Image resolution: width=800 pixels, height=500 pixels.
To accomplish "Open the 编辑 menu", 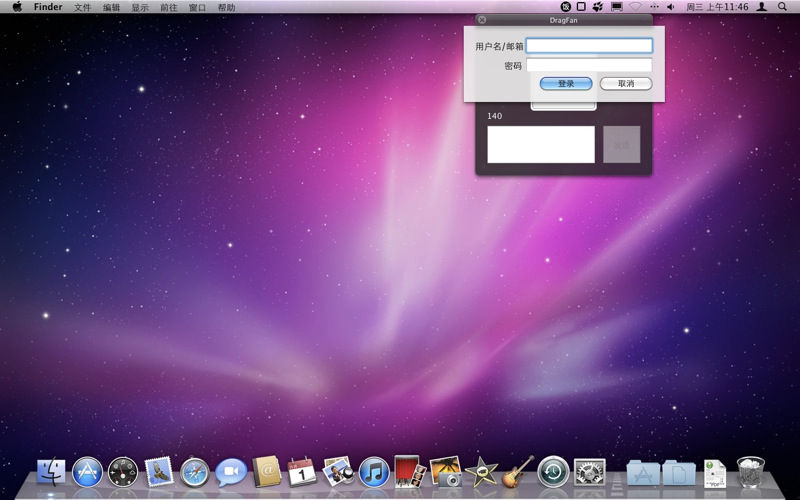I will point(111,7).
